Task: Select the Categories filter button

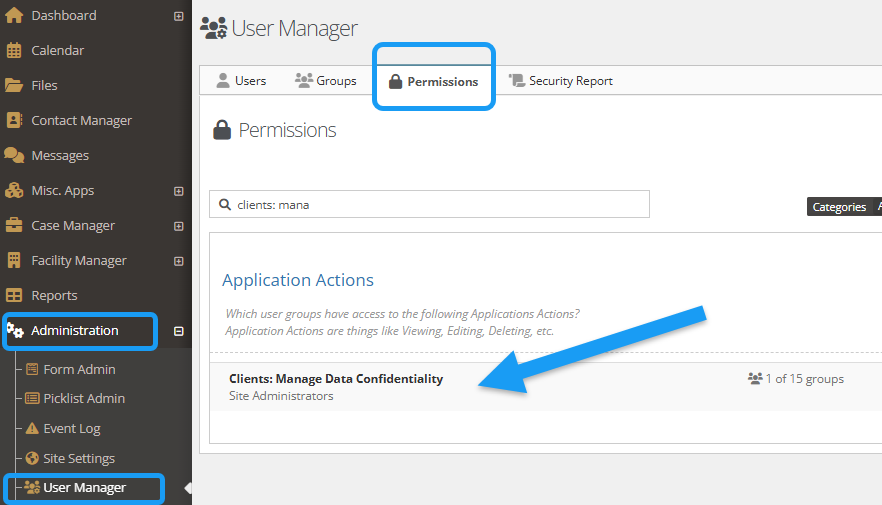Action: [x=838, y=207]
